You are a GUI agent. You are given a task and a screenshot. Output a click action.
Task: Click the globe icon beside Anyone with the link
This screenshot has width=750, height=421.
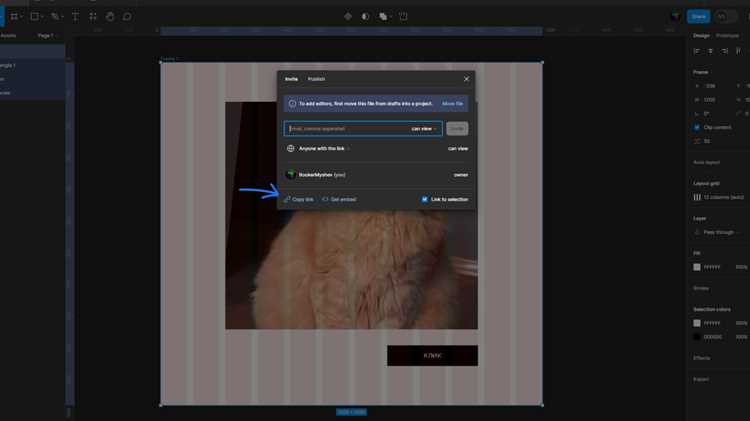pos(290,148)
